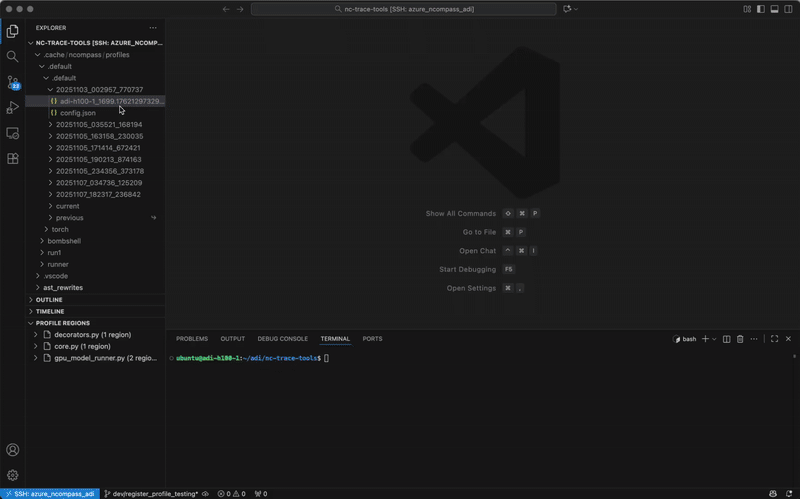Expand the OUTLINE section
Screen dimensions: 800x499
tap(95, 300)
